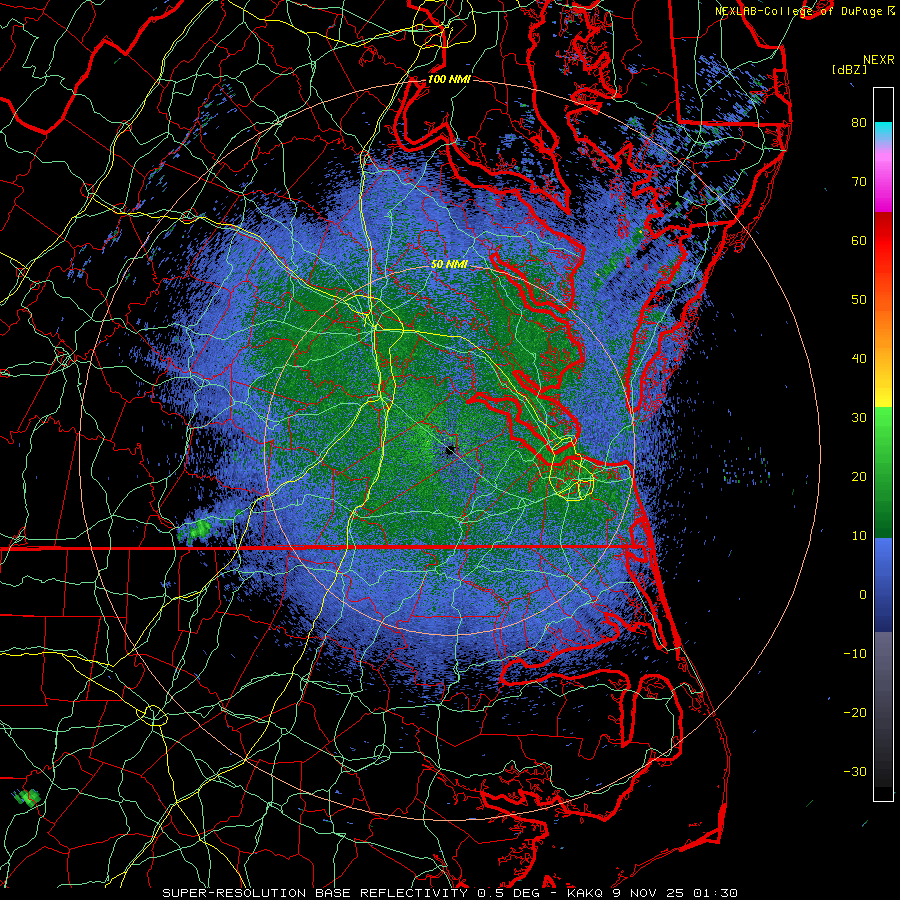This screenshot has height=900, width=900.
Task: Click the 50 dBZ scale value
Action: [859, 300]
